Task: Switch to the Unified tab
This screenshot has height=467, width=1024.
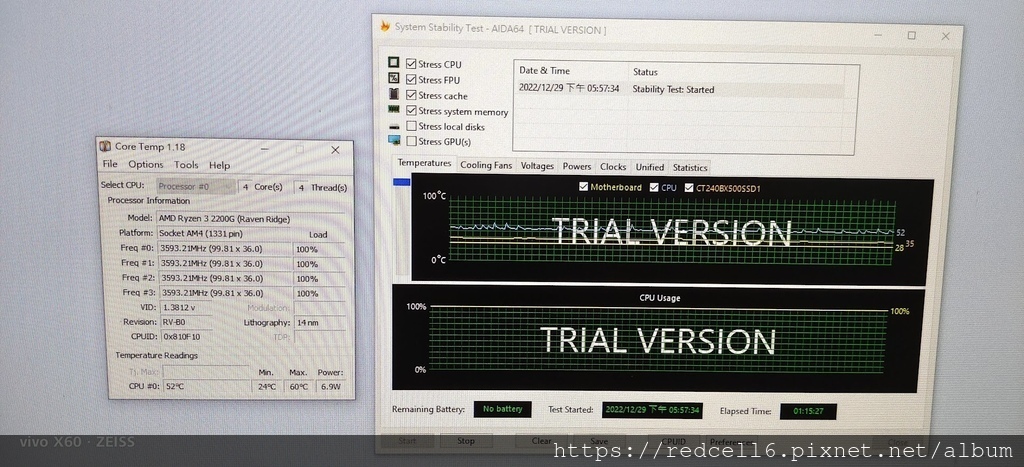Action: point(650,167)
